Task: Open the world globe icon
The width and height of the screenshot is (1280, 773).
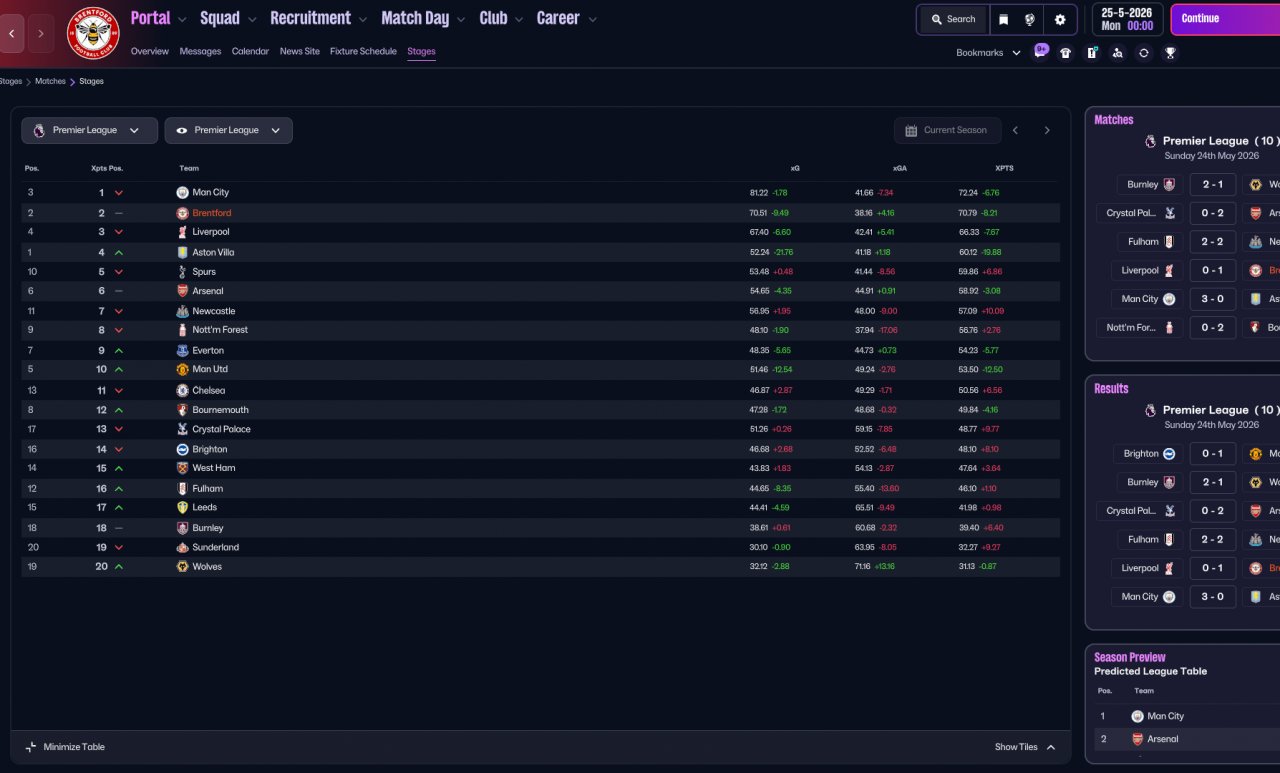Action: (1030, 19)
